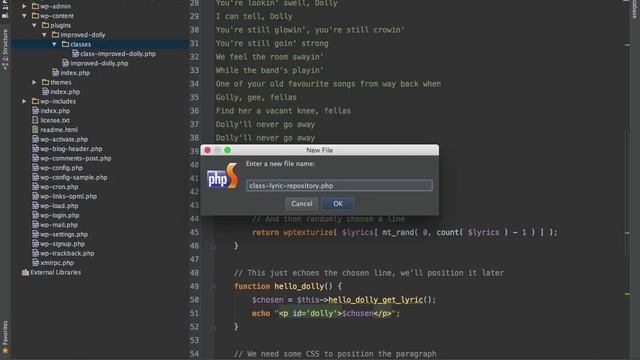This screenshot has width=640, height=360.
Task: Click the license.txt text file icon
Action: pos(36,120)
